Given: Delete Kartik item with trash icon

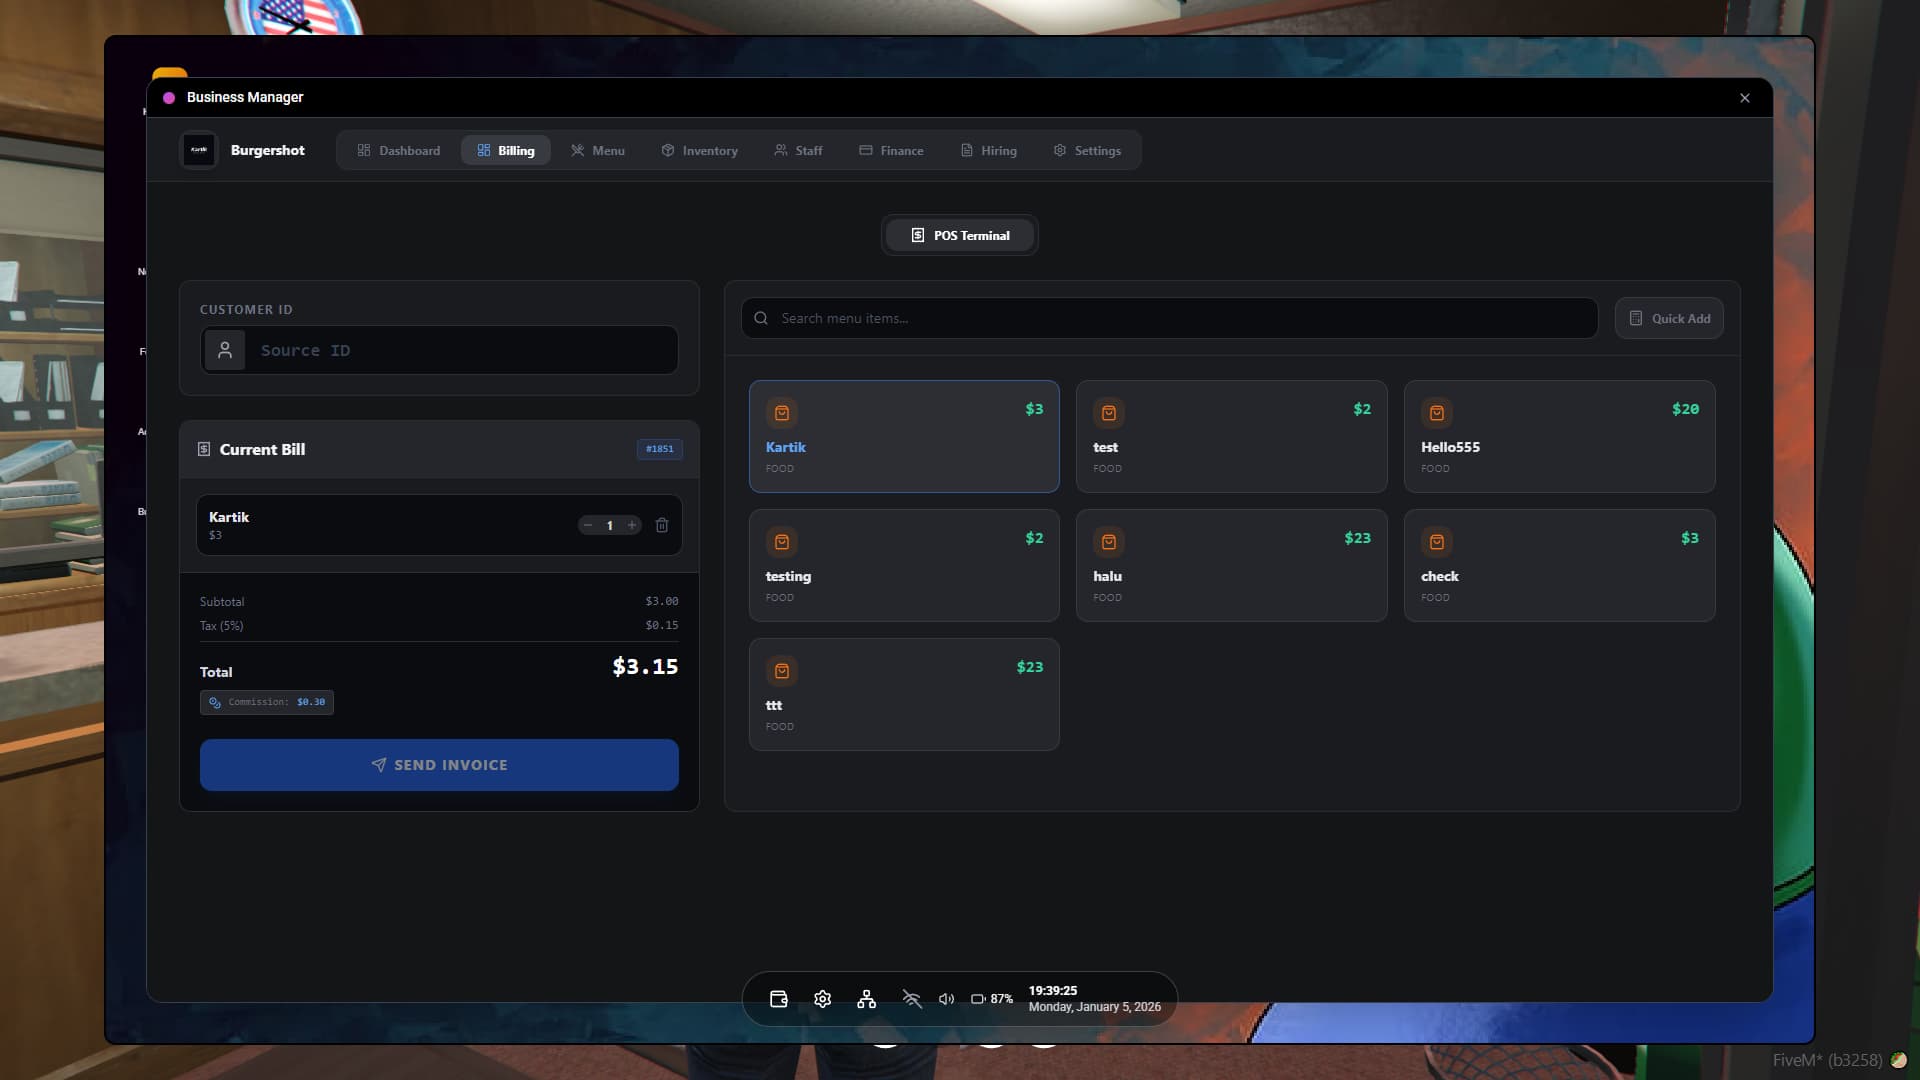Looking at the screenshot, I should pyautogui.click(x=662, y=525).
